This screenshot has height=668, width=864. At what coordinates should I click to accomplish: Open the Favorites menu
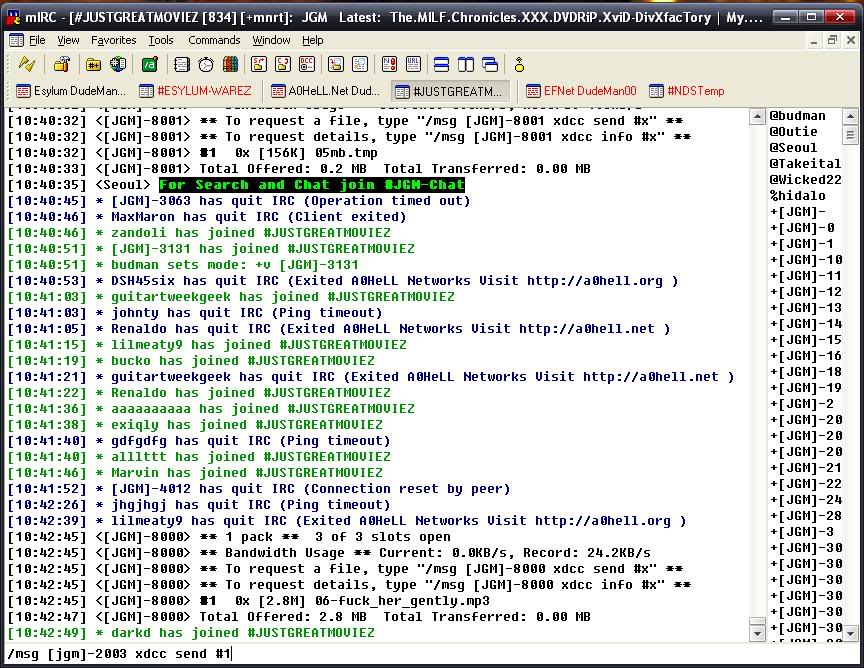click(113, 40)
